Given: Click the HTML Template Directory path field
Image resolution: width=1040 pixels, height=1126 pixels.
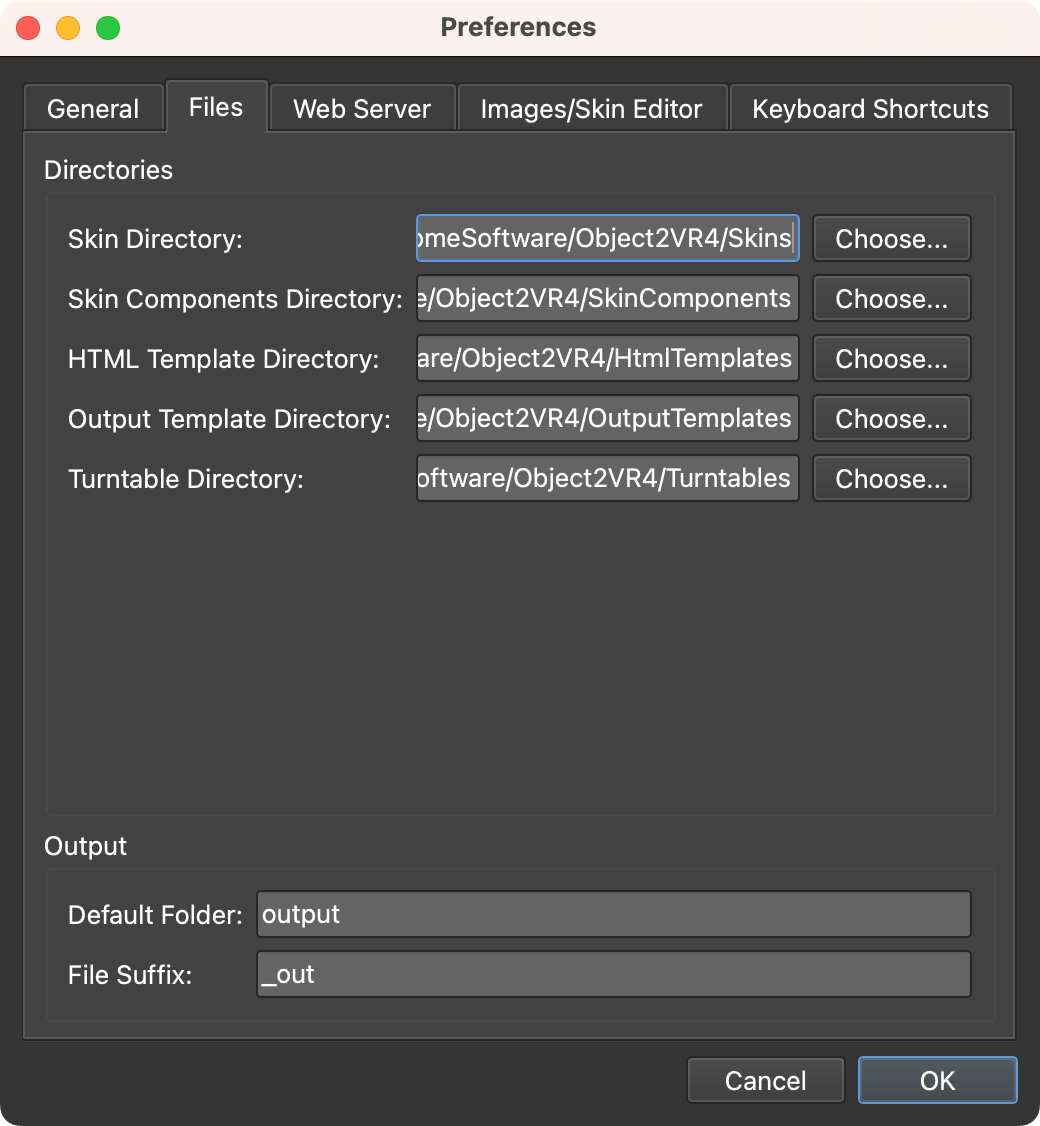Looking at the screenshot, I should 608,358.
